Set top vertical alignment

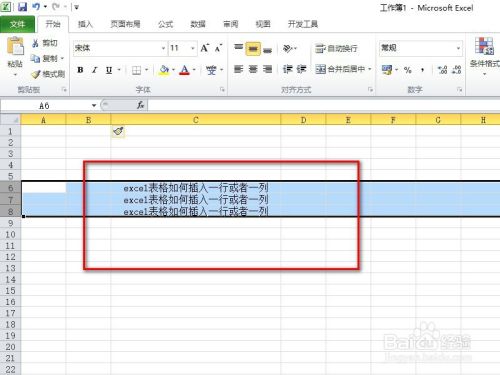(238, 49)
